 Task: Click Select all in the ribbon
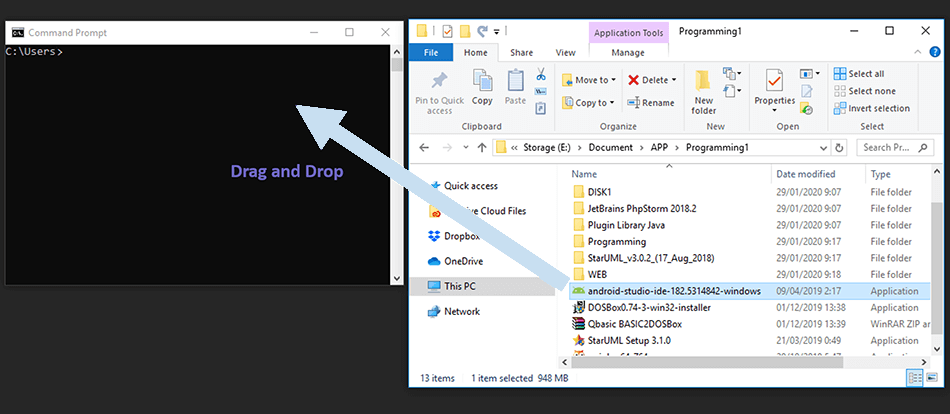pos(859,74)
